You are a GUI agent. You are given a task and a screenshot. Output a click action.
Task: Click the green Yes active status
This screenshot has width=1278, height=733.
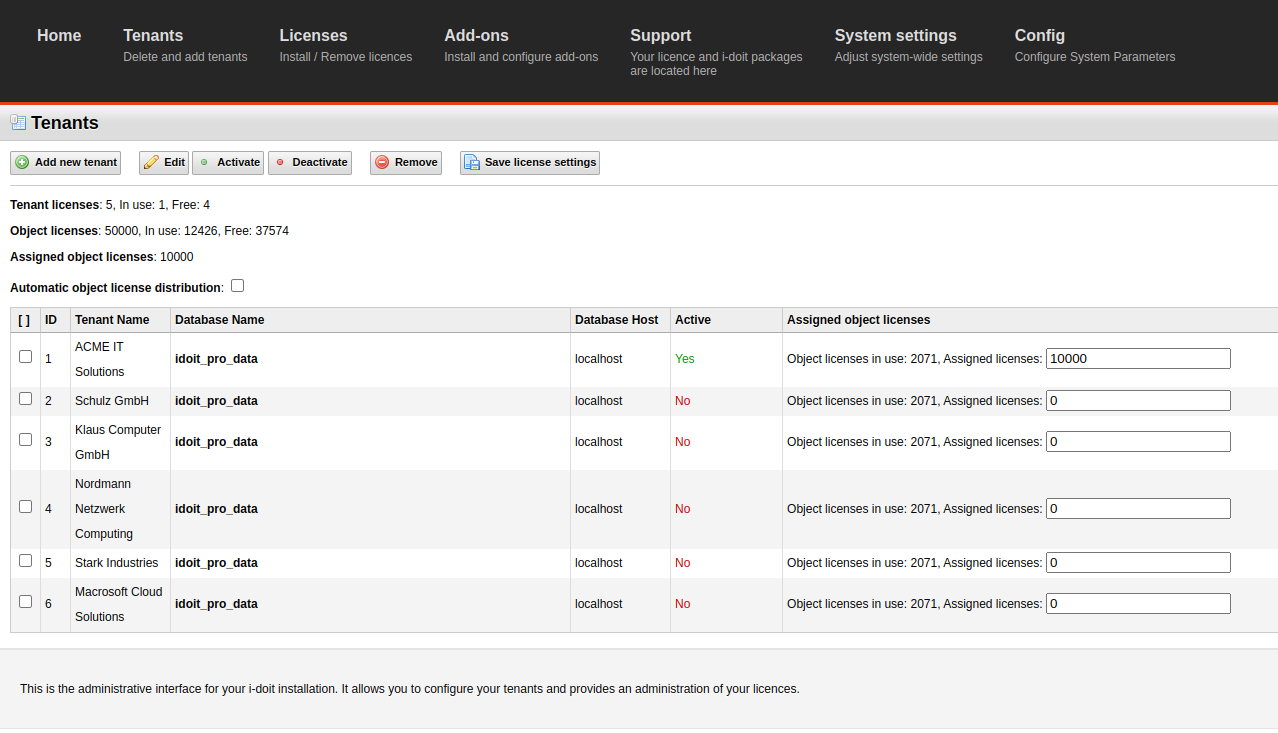coord(685,359)
